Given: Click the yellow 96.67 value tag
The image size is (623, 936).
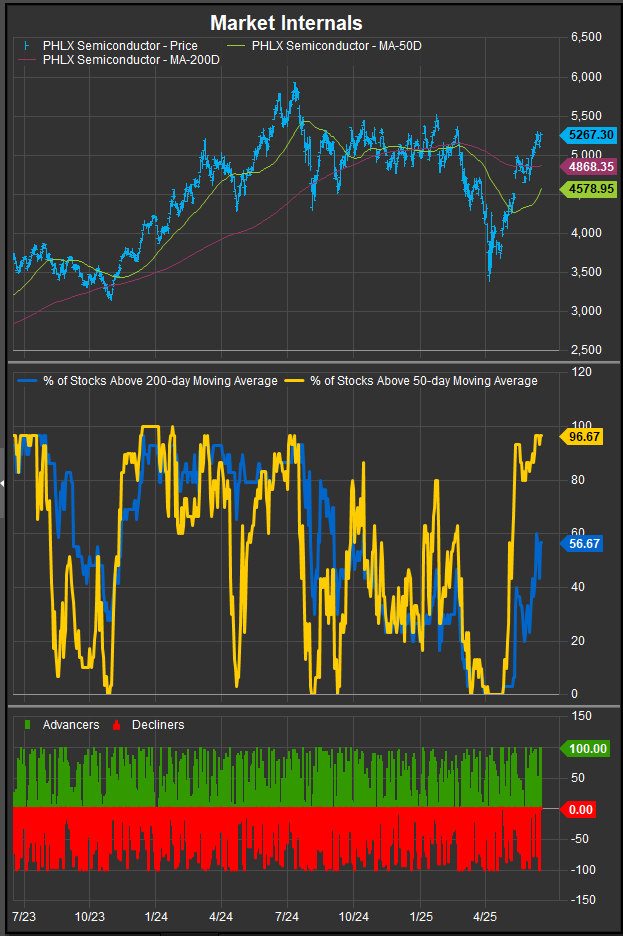Looking at the screenshot, I should (x=581, y=436).
